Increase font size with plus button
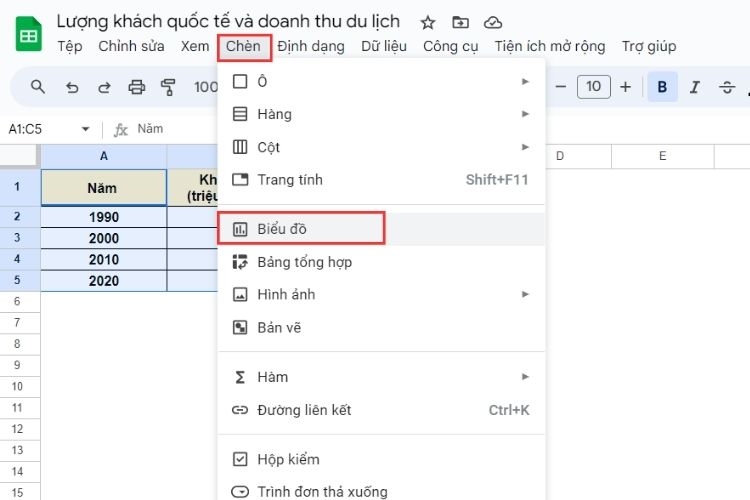Screen dimensions: 750x500 coord(625,87)
